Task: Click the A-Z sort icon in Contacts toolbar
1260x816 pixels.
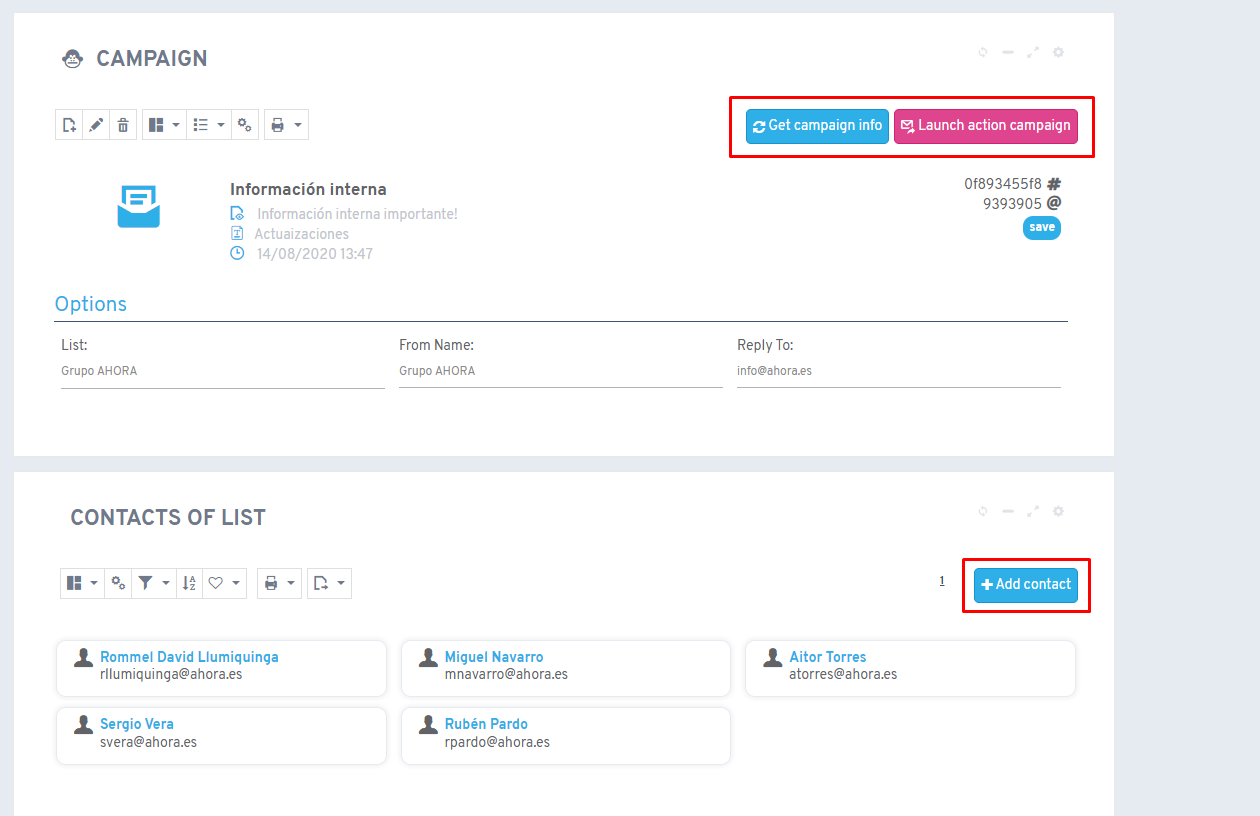Action: coord(189,583)
